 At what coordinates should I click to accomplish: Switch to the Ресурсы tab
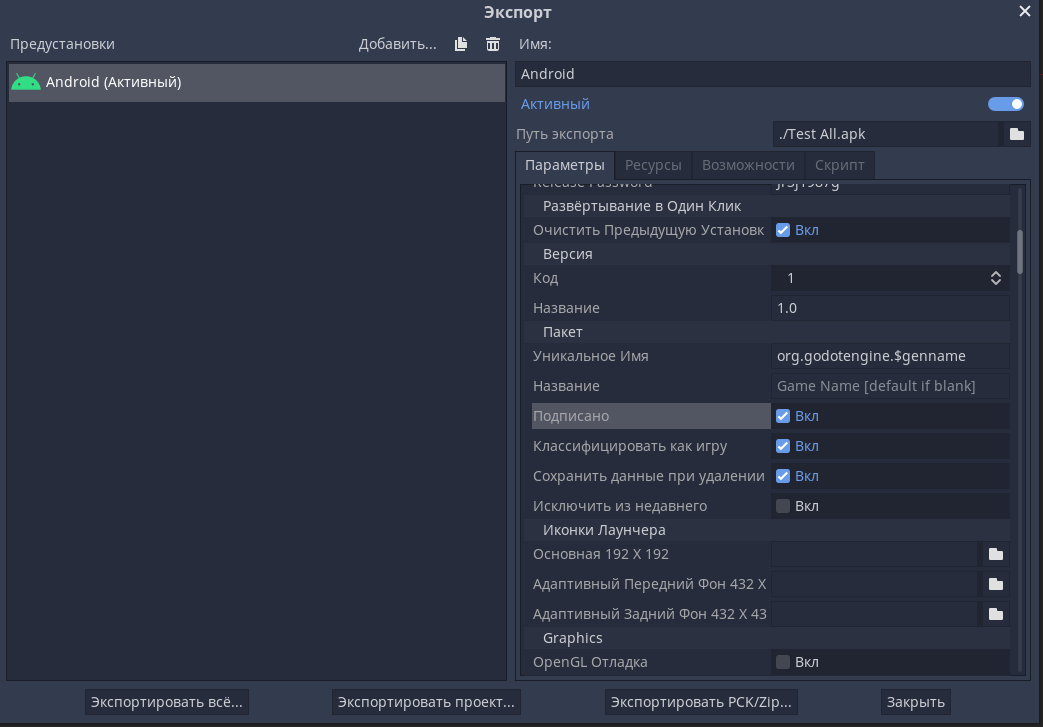(653, 165)
